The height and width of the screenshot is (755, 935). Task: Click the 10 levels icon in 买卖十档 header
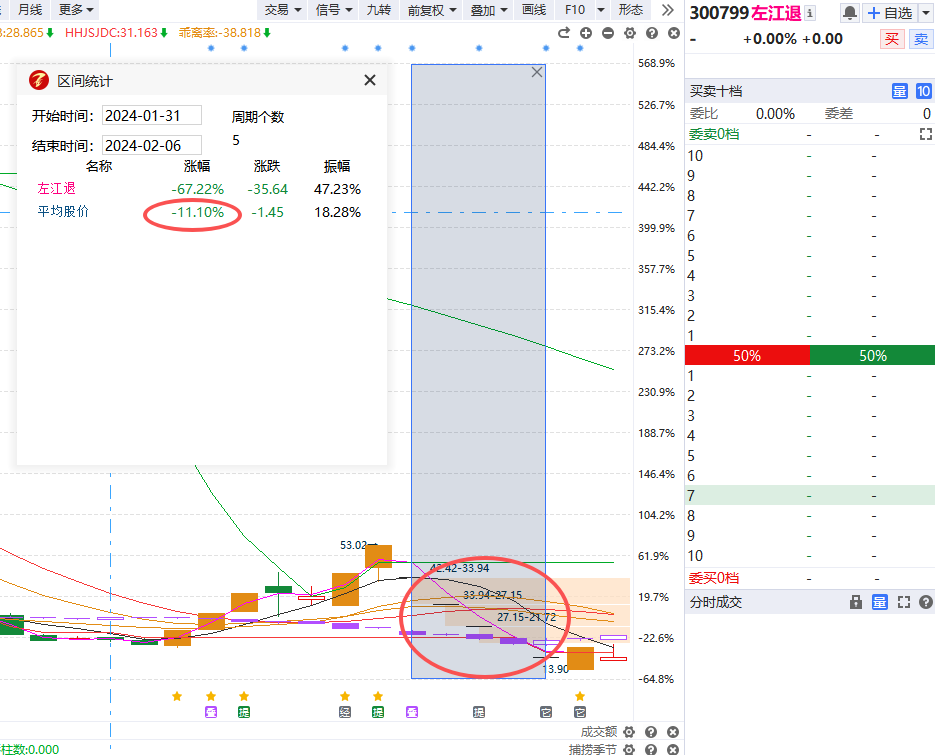(923, 91)
